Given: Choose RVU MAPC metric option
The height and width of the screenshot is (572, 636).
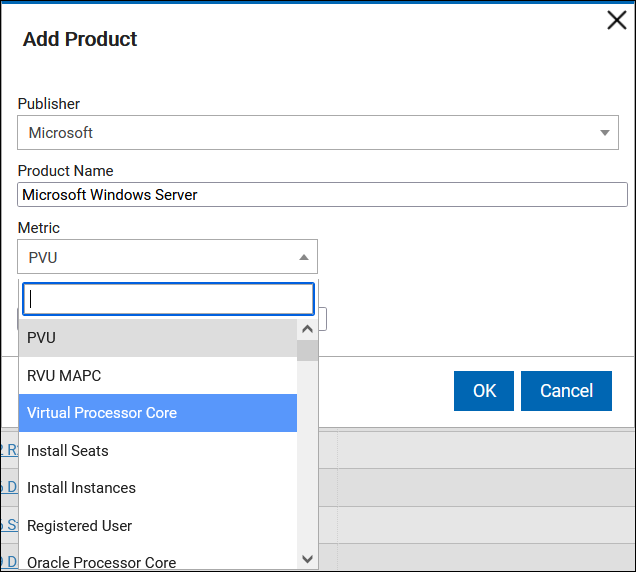Looking at the screenshot, I should (158, 376).
